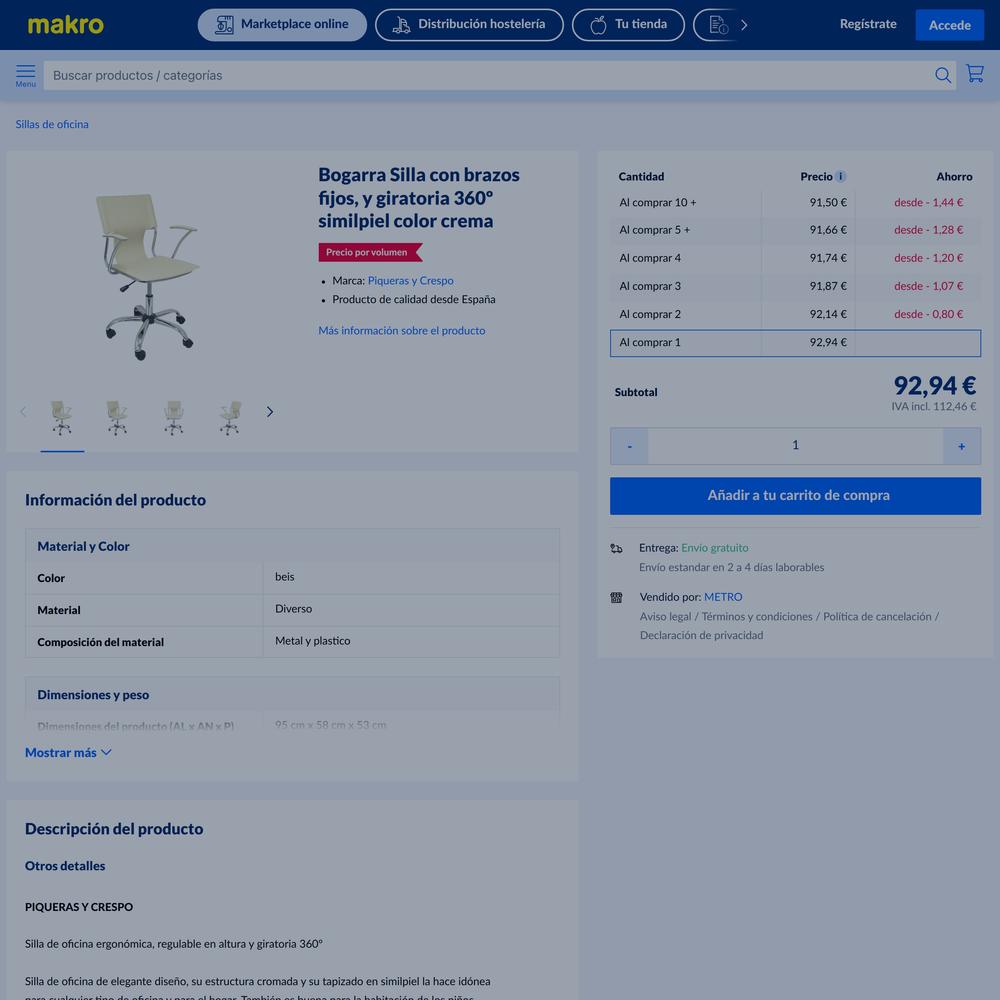Select the Marketplace online tab

point(282,25)
